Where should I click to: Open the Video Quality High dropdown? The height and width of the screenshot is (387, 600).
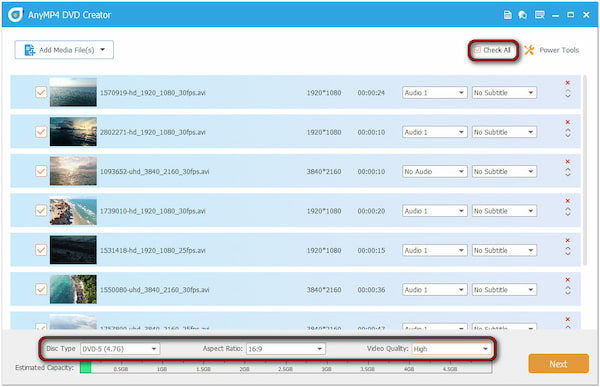tap(451, 349)
